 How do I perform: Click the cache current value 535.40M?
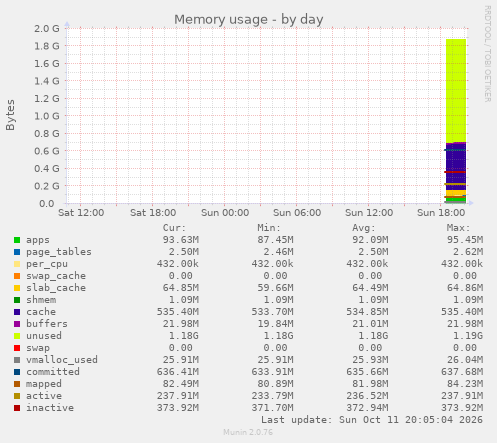(178, 312)
